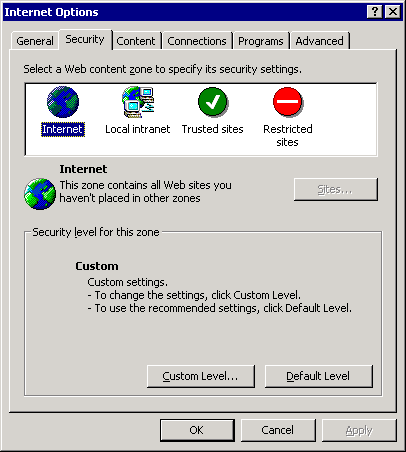
Task: Go to the Advanced tab
Action: click(319, 41)
